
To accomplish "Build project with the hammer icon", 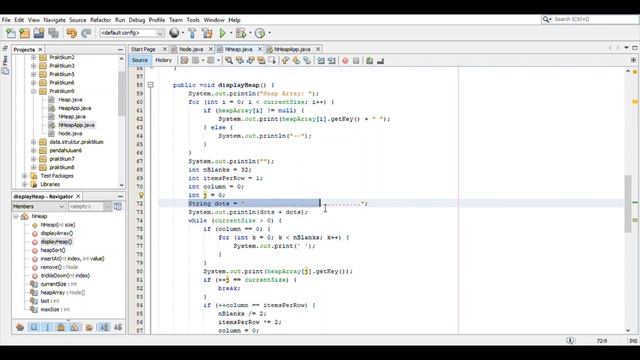I will (x=192, y=33).
